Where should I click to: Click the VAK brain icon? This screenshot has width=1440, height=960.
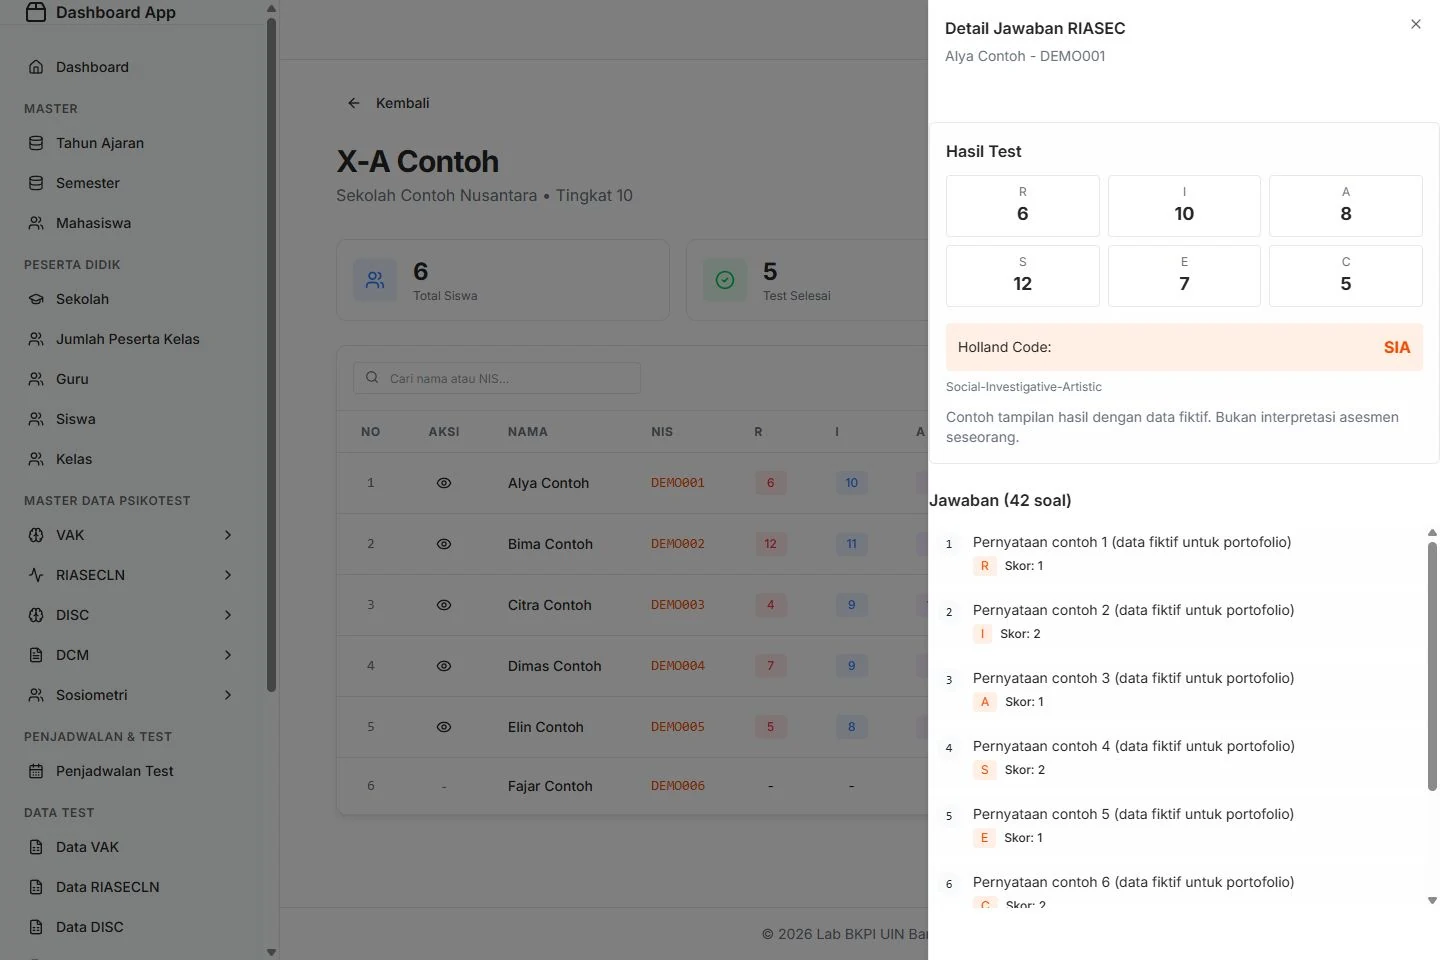(36, 535)
